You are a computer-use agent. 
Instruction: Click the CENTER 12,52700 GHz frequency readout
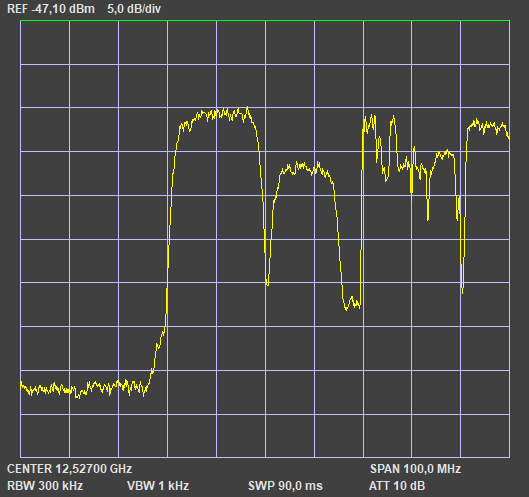(x=69, y=469)
